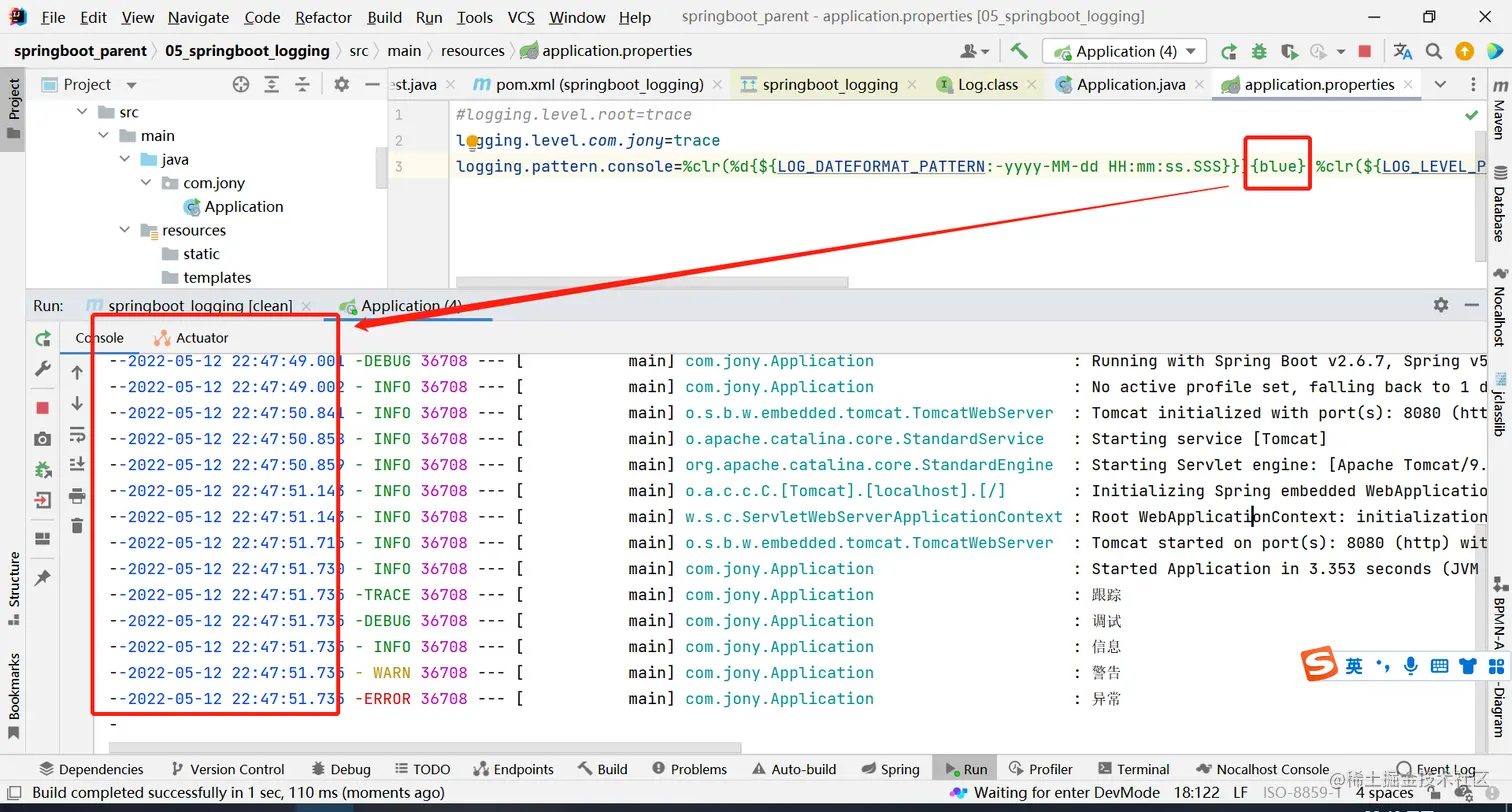Open the Endpoints tool window
The width and height of the screenshot is (1512, 812).
point(512,769)
